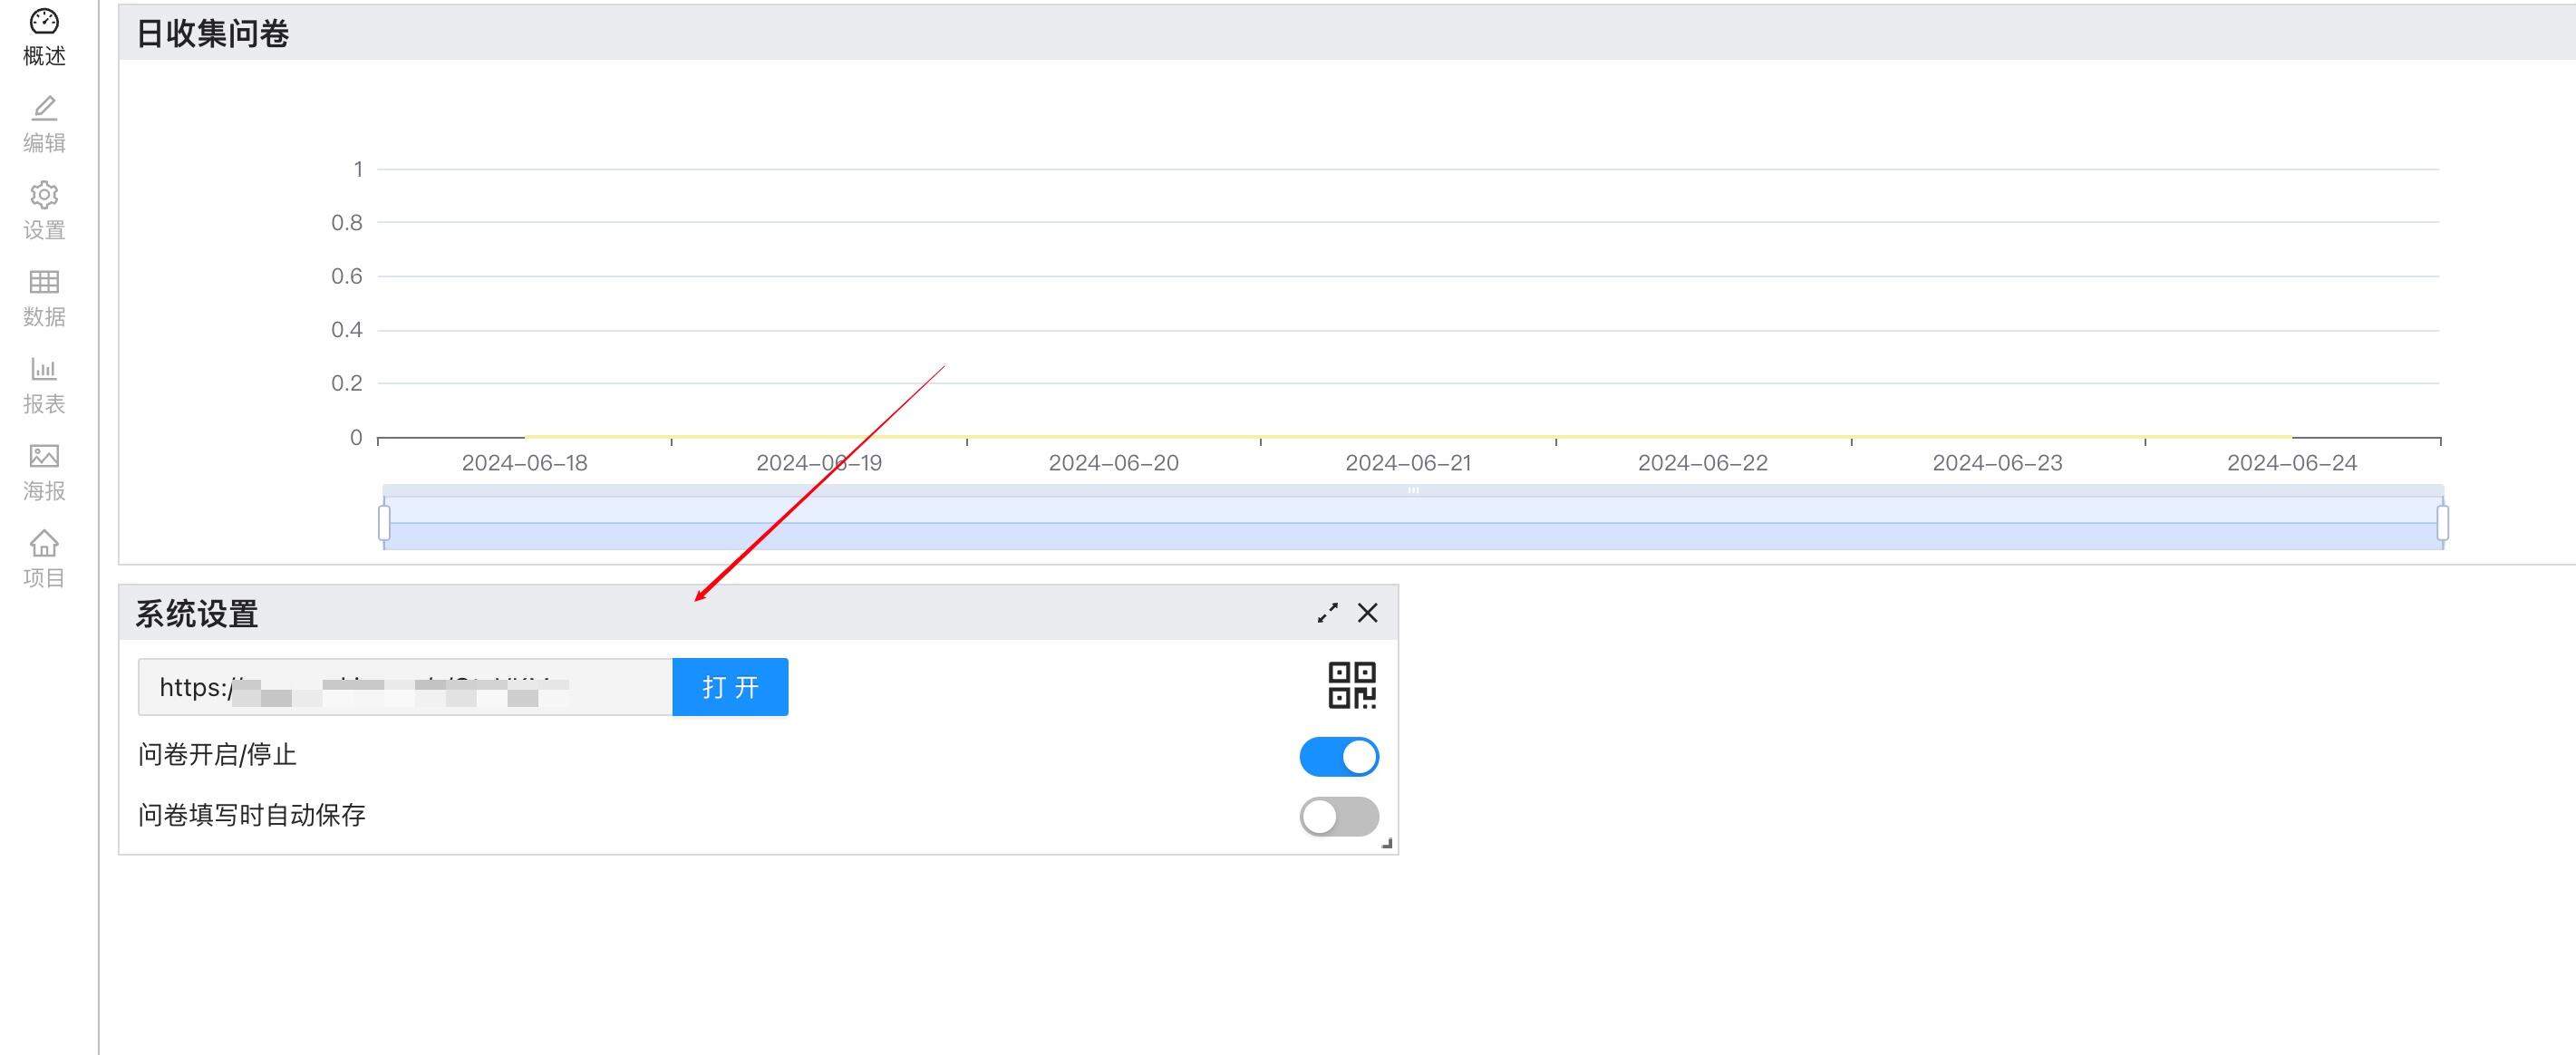This screenshot has height=1055, width=2576.
Task: Close the 系统设置 panel
Action: pyautogui.click(x=1367, y=613)
